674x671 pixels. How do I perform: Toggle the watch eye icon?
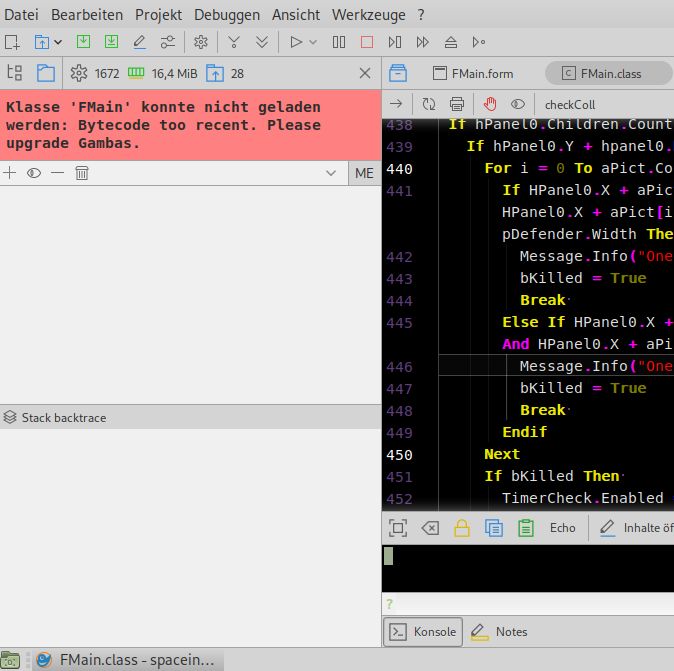coord(34,173)
